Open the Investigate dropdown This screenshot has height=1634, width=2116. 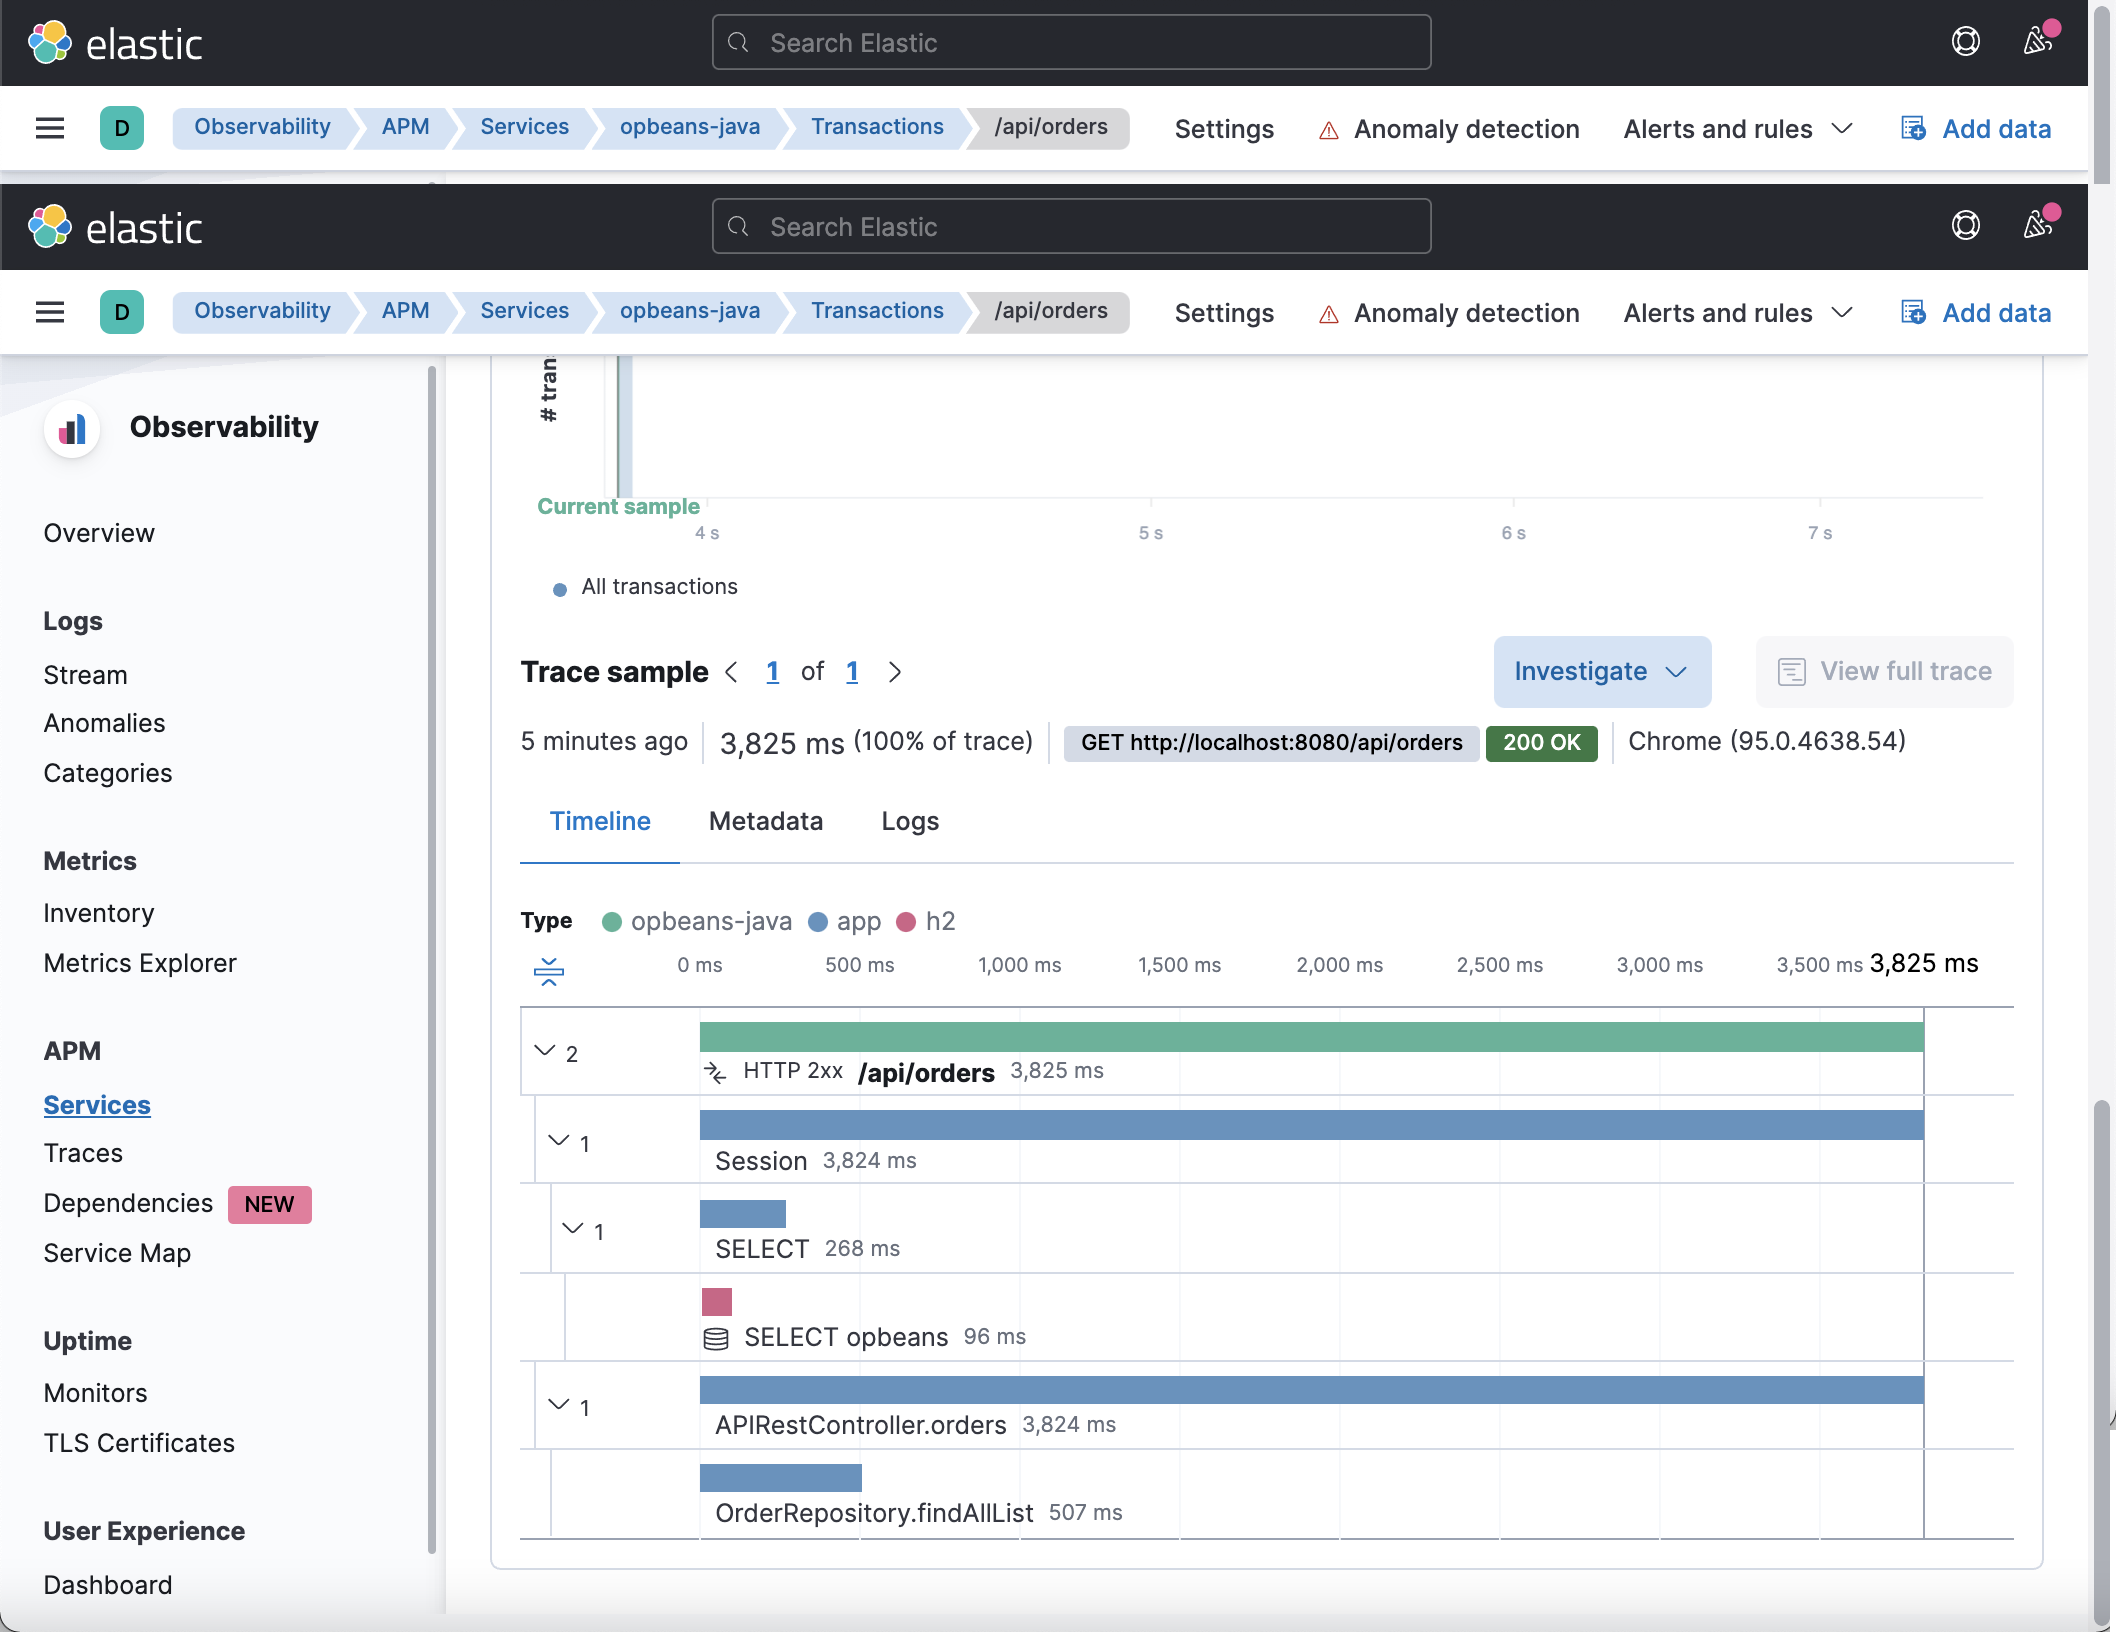pyautogui.click(x=1600, y=671)
